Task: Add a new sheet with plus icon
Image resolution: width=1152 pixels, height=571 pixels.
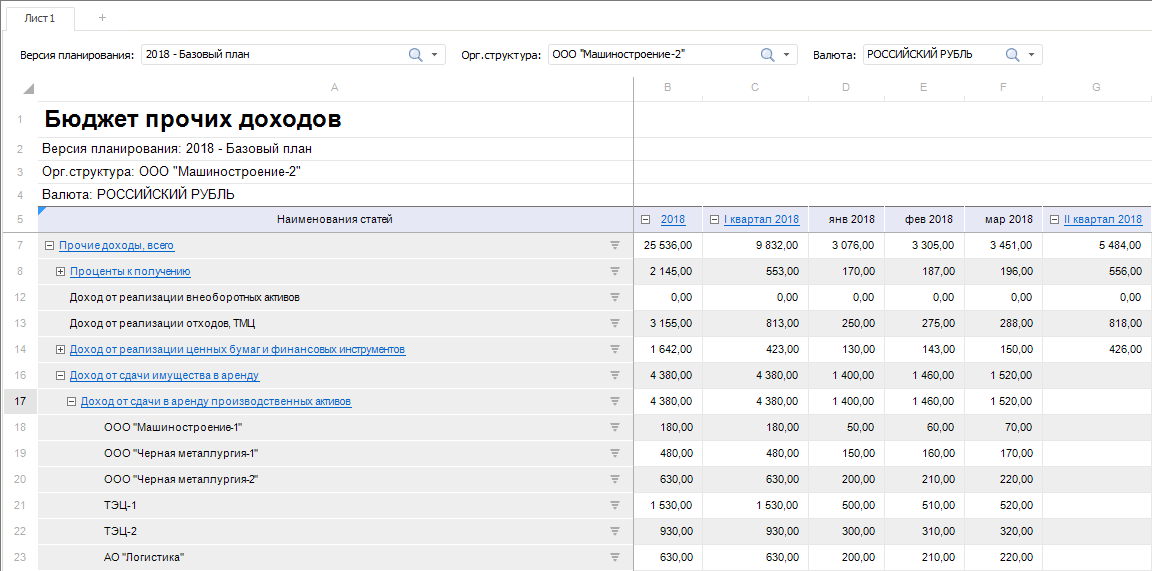Action: tap(102, 18)
